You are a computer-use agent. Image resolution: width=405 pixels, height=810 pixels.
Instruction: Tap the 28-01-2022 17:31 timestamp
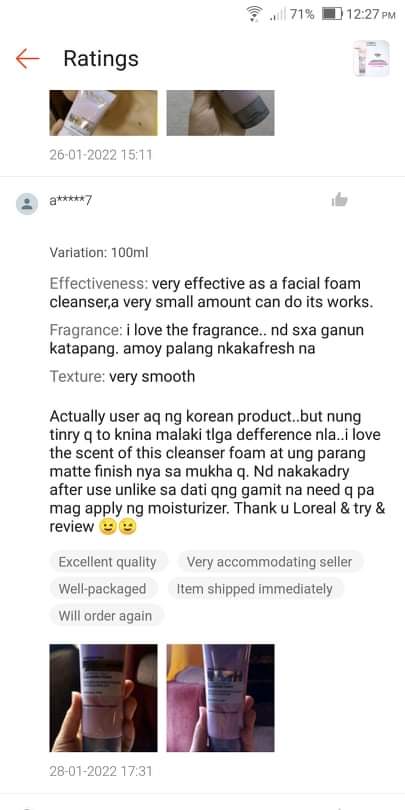tap(101, 771)
